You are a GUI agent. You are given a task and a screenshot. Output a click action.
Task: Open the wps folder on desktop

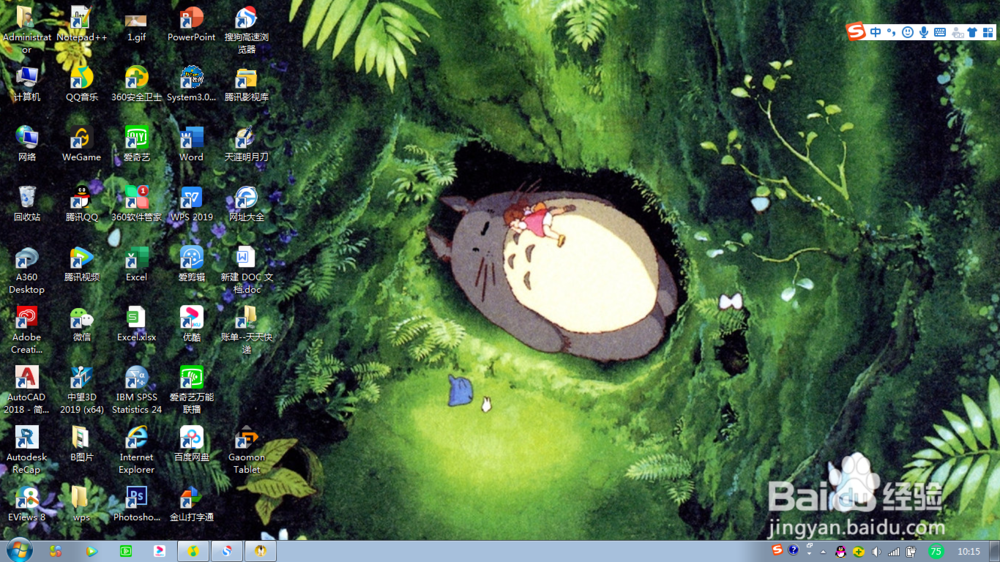82,504
